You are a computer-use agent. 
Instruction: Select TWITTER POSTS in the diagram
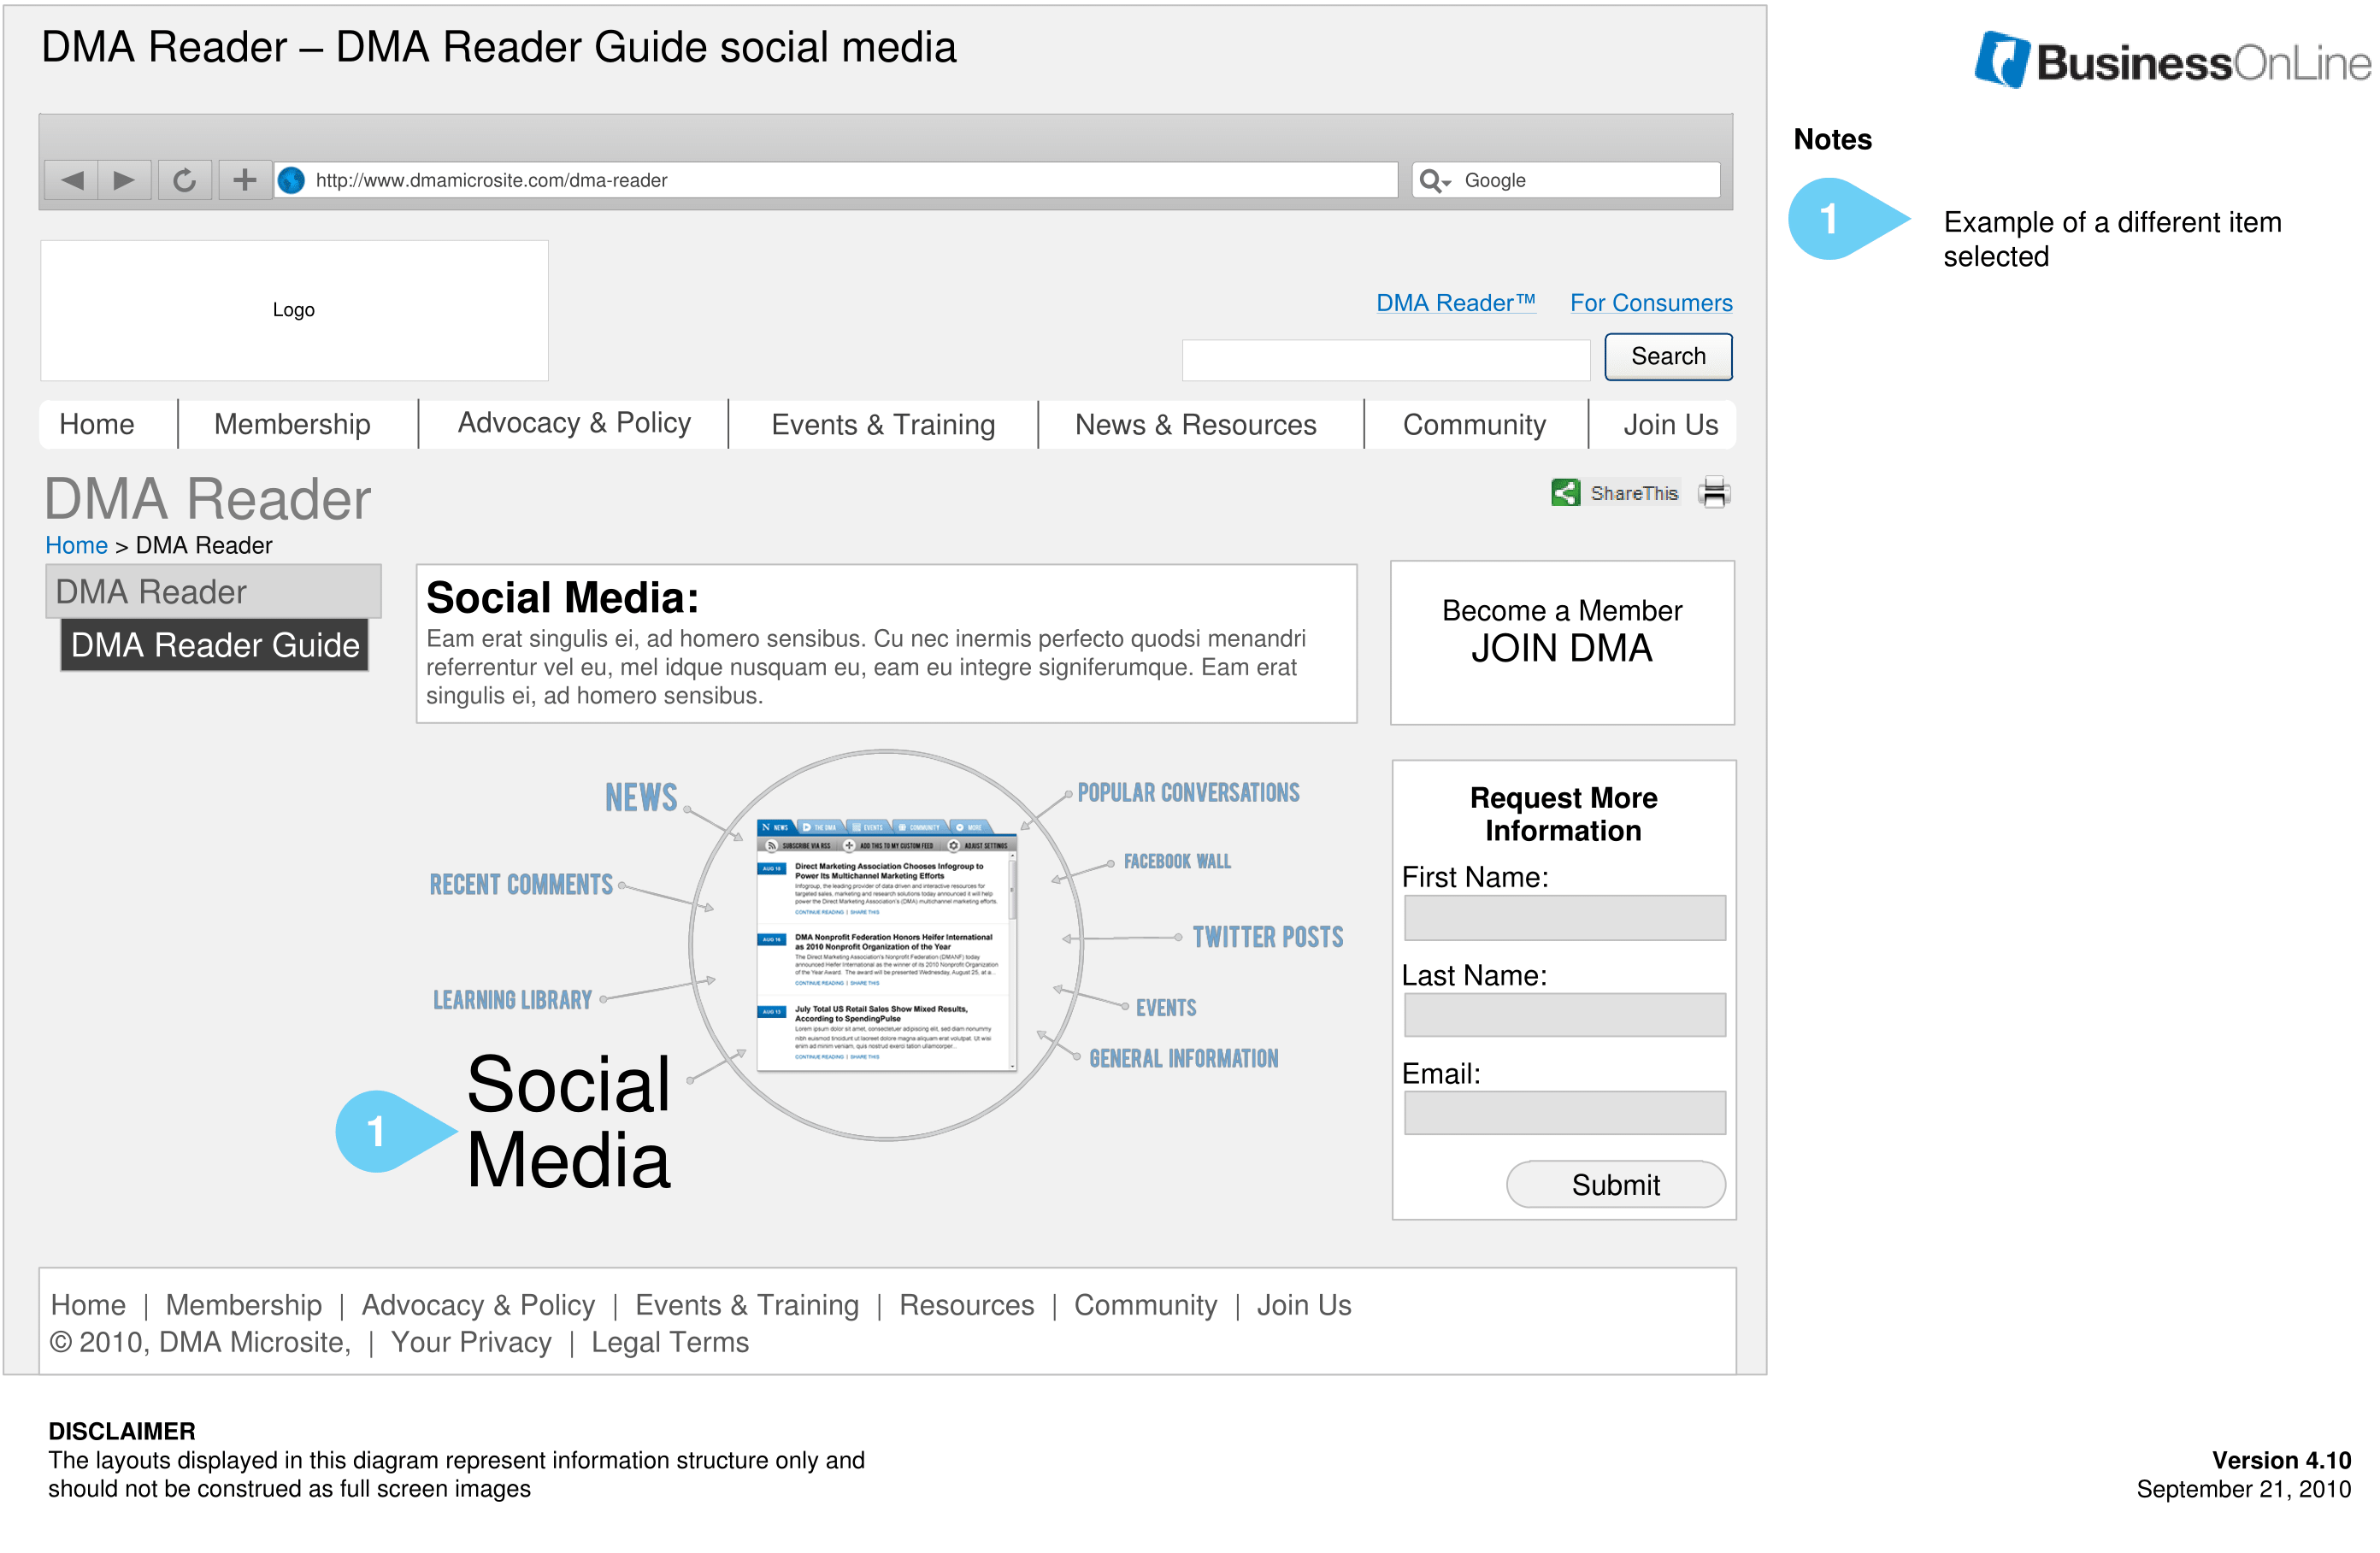point(1268,937)
